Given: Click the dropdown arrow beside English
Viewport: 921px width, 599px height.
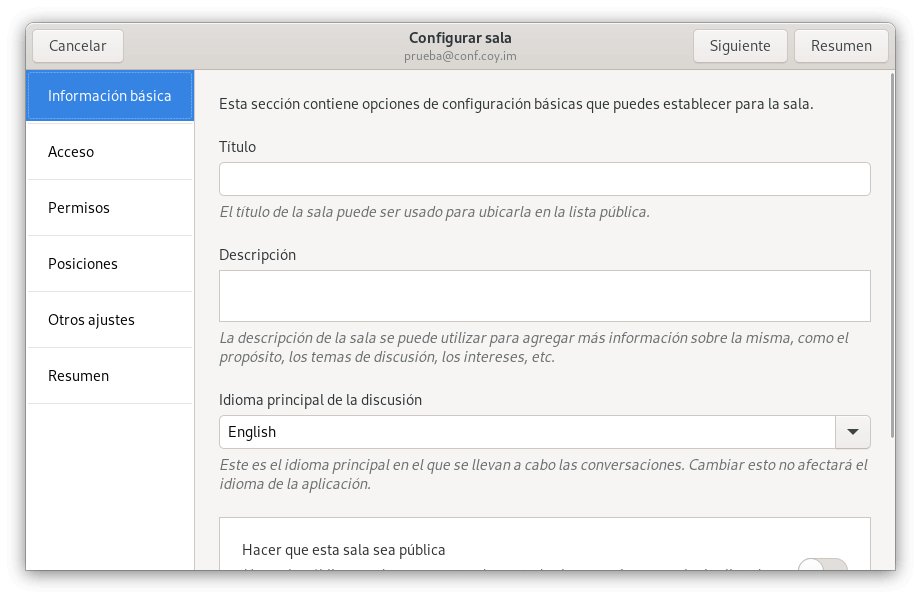Looking at the screenshot, I should pyautogui.click(x=852, y=432).
